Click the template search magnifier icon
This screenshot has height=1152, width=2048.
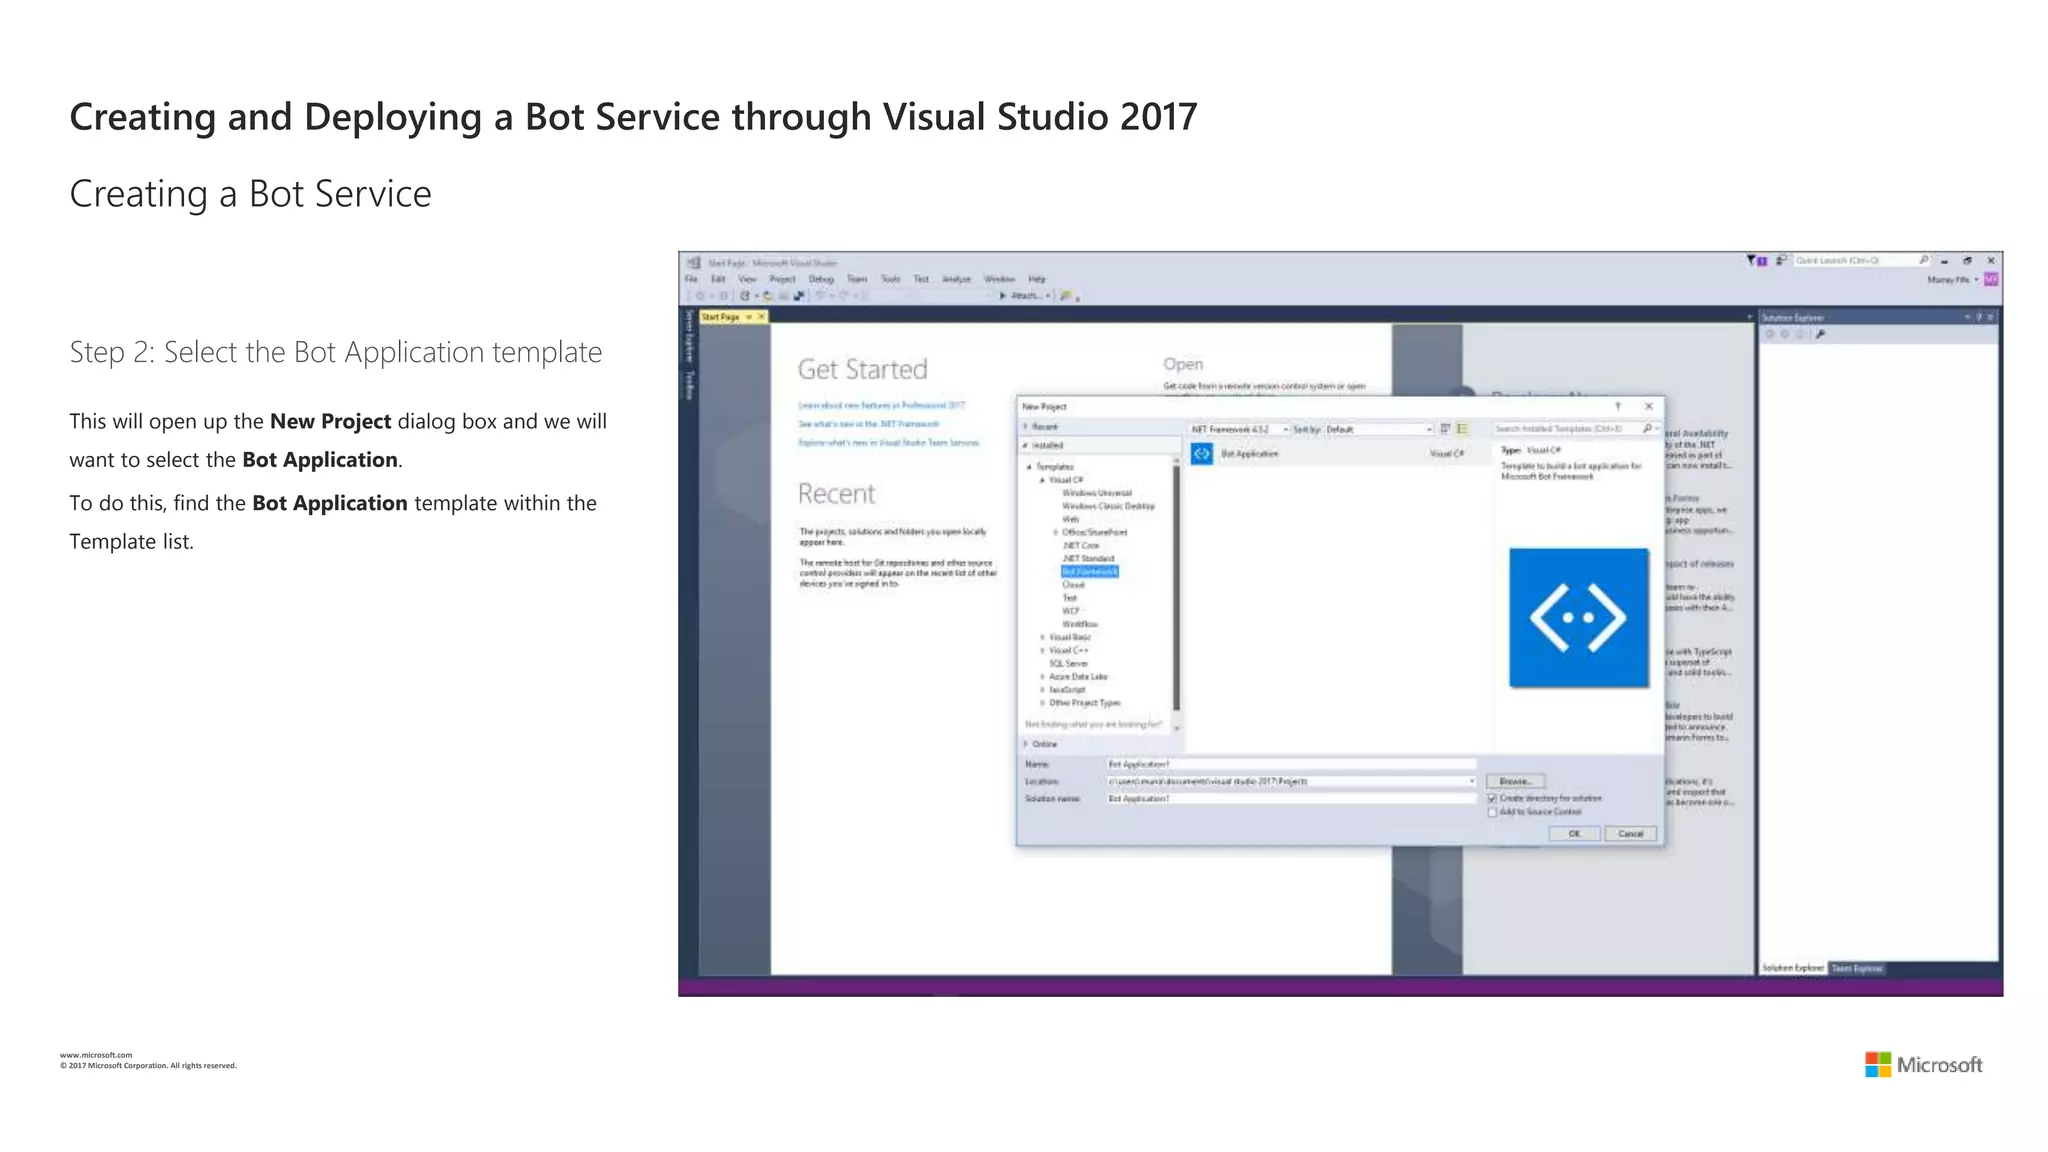point(1647,429)
